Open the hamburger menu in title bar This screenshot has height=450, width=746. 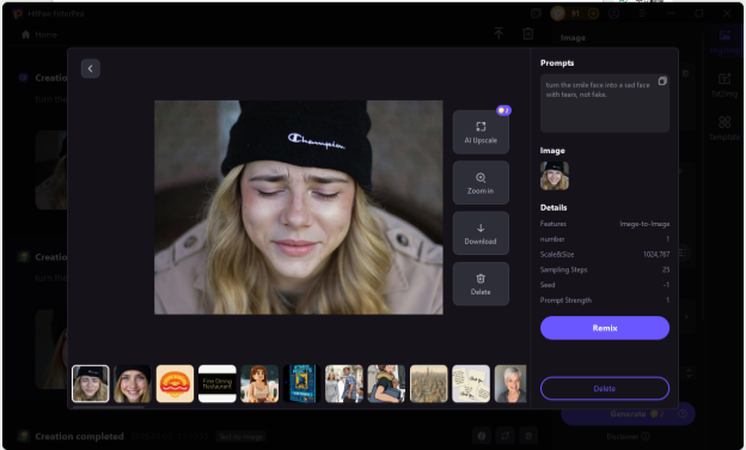pyautogui.click(x=642, y=13)
